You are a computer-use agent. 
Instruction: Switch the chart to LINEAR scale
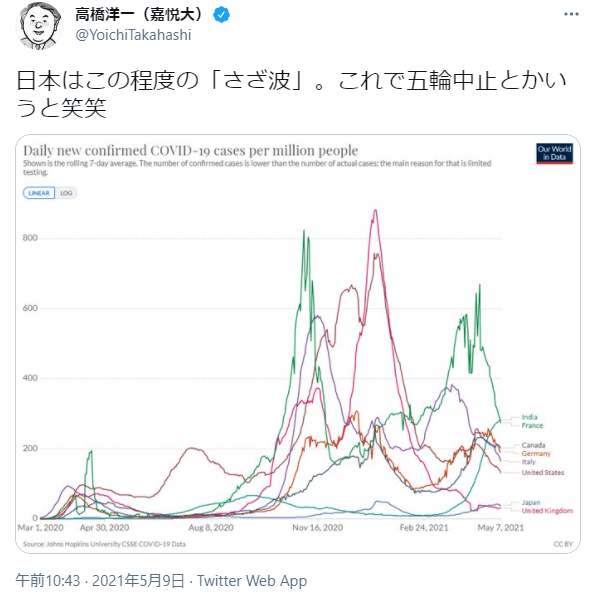[39, 193]
